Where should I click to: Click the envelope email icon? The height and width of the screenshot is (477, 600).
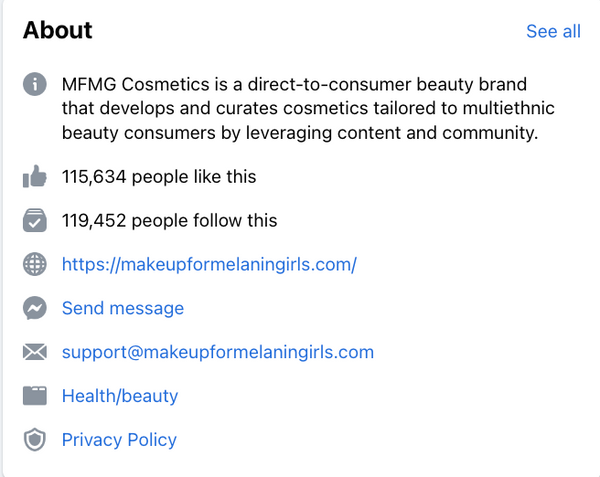[x=35, y=352]
